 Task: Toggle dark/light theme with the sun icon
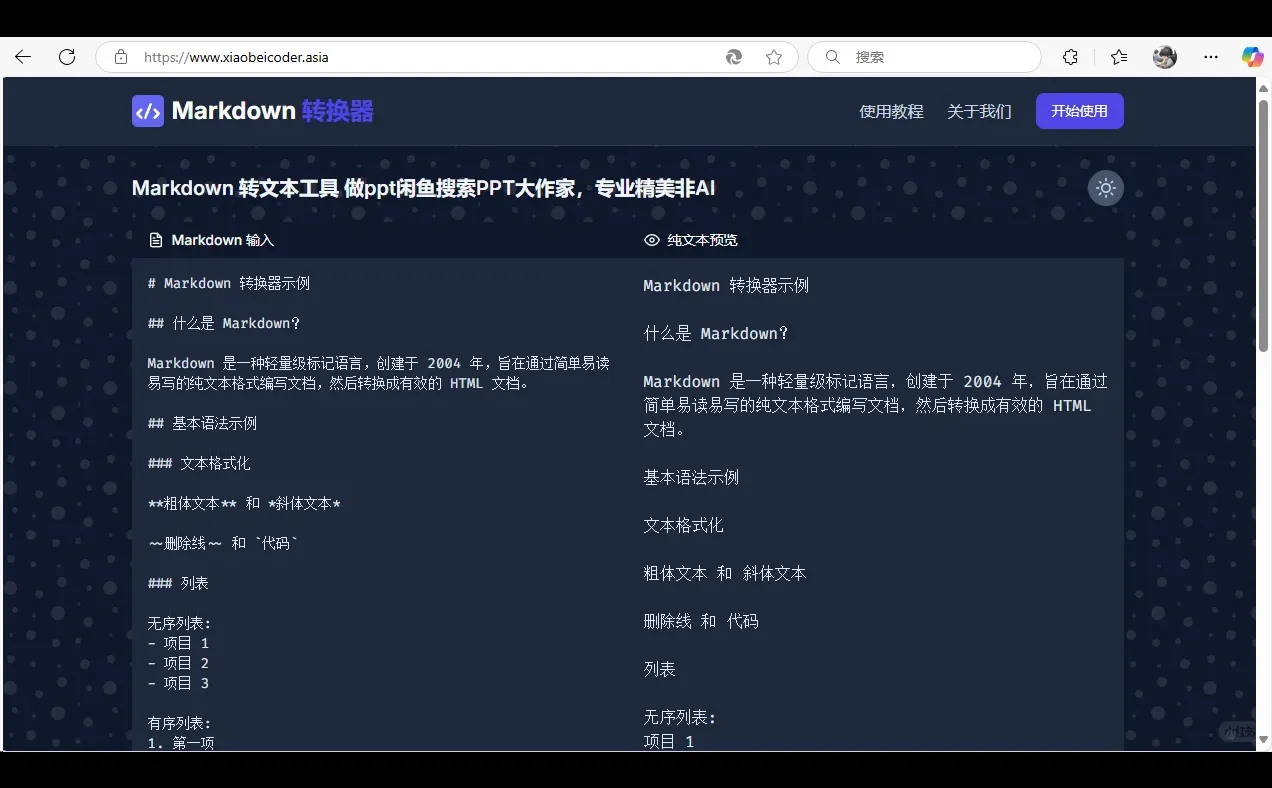point(1105,188)
